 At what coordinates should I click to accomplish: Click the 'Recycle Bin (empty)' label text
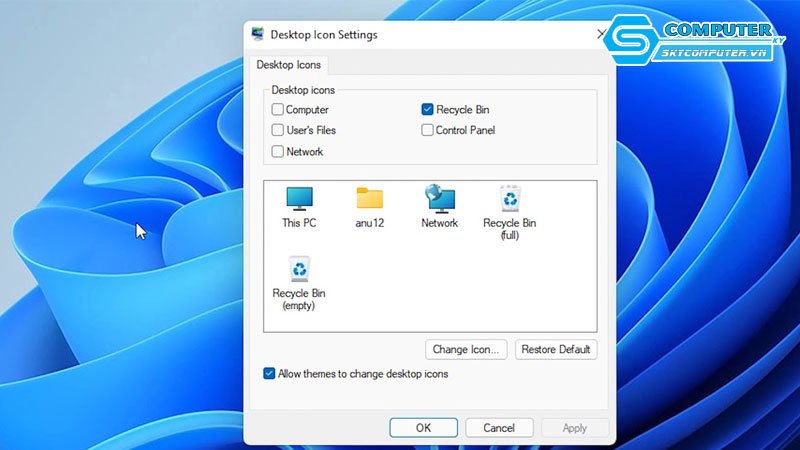[299, 299]
